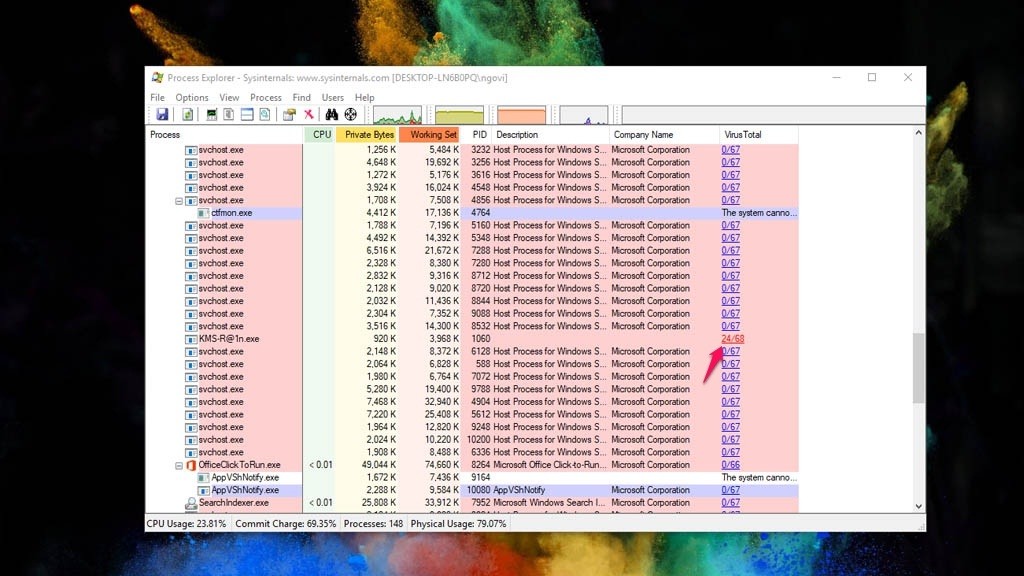
Task: Open System Information from the toolbar
Action: [211, 115]
